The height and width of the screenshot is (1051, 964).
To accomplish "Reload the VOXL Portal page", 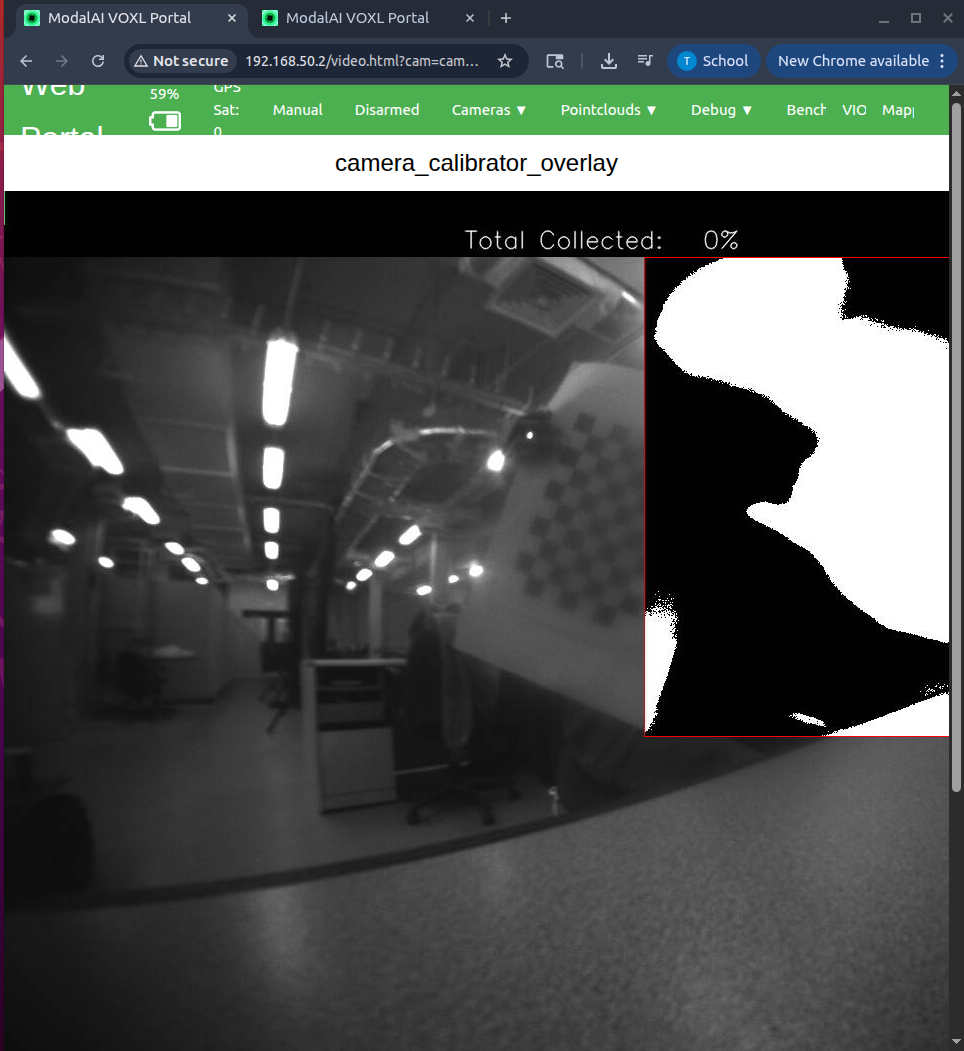I will [x=97, y=61].
